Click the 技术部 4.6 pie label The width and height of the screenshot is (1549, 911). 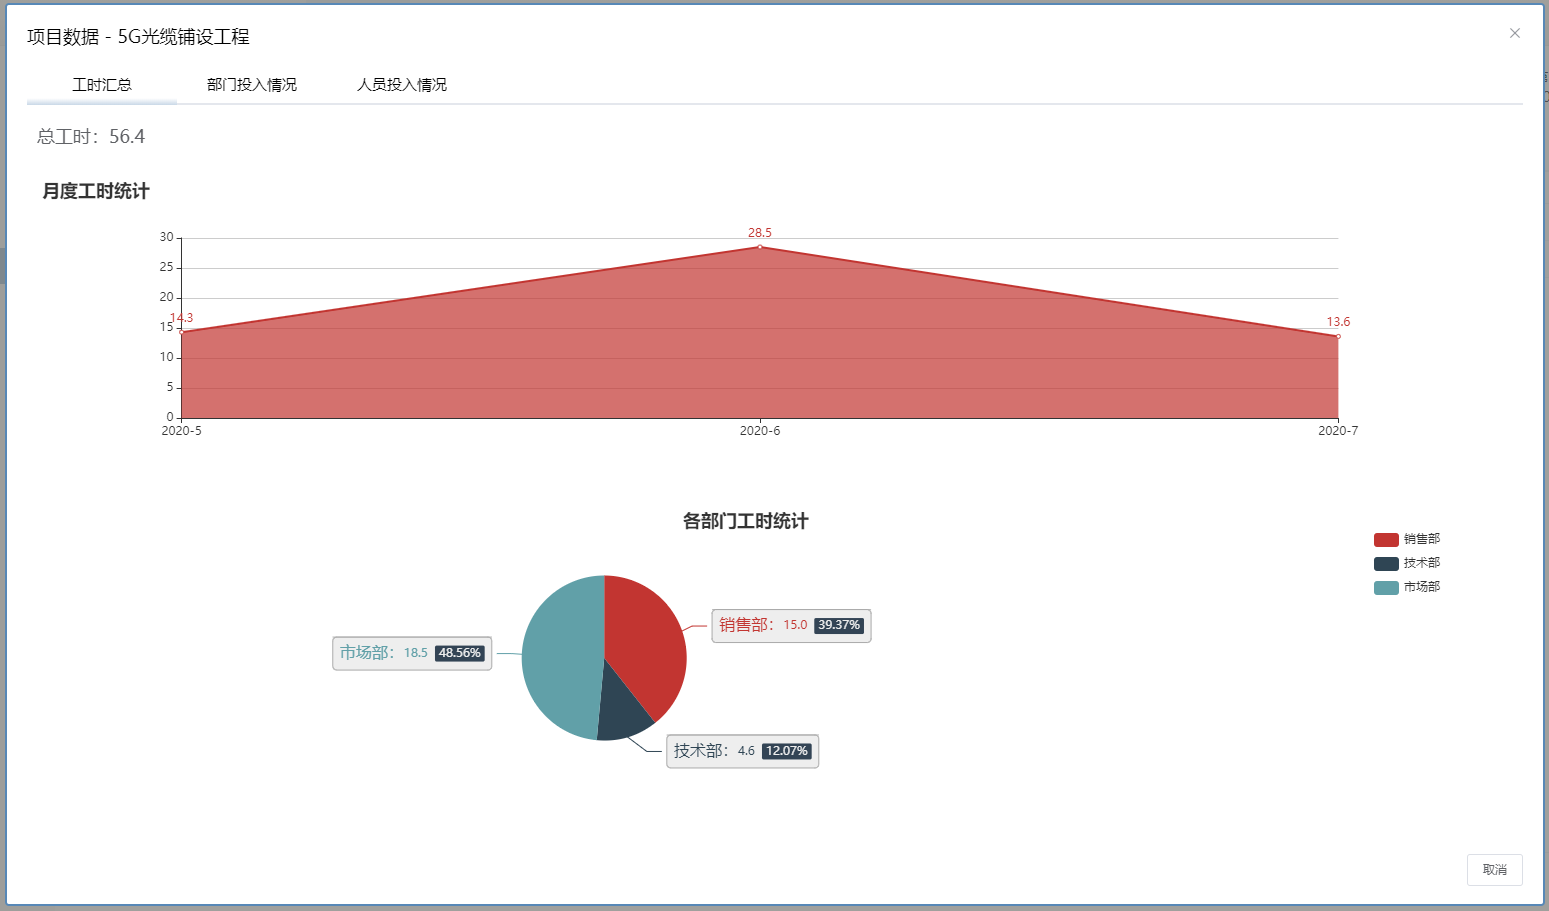743,751
